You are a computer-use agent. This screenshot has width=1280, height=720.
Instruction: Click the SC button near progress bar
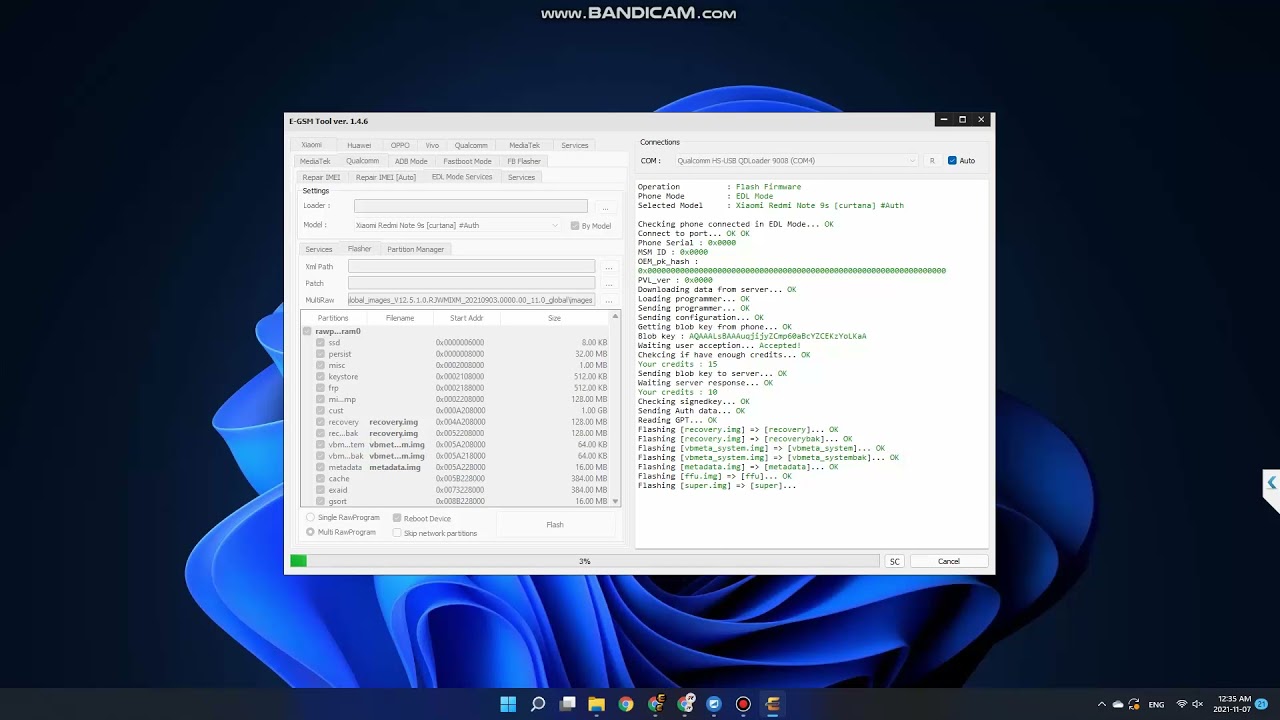[895, 562]
